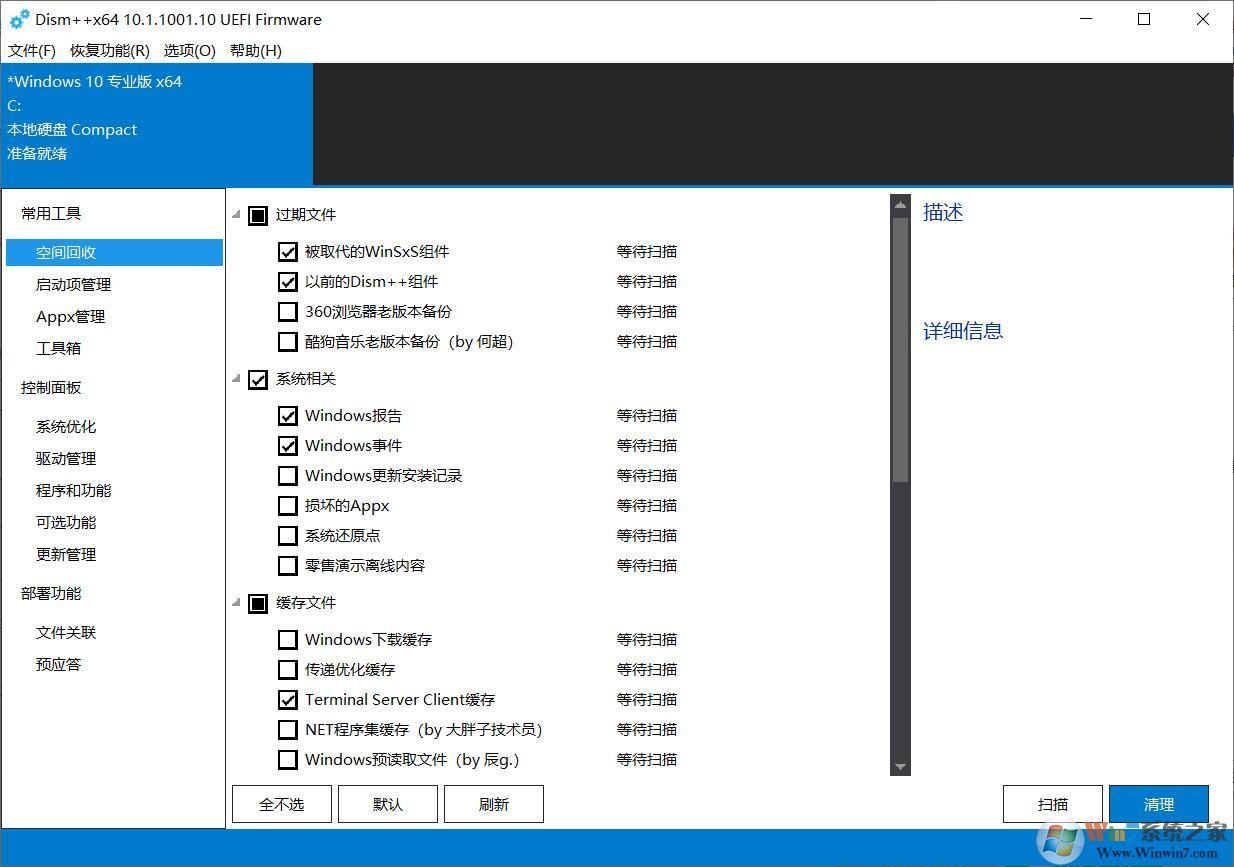Click the scrollbar down arrow
The image size is (1234, 867).
(x=899, y=766)
